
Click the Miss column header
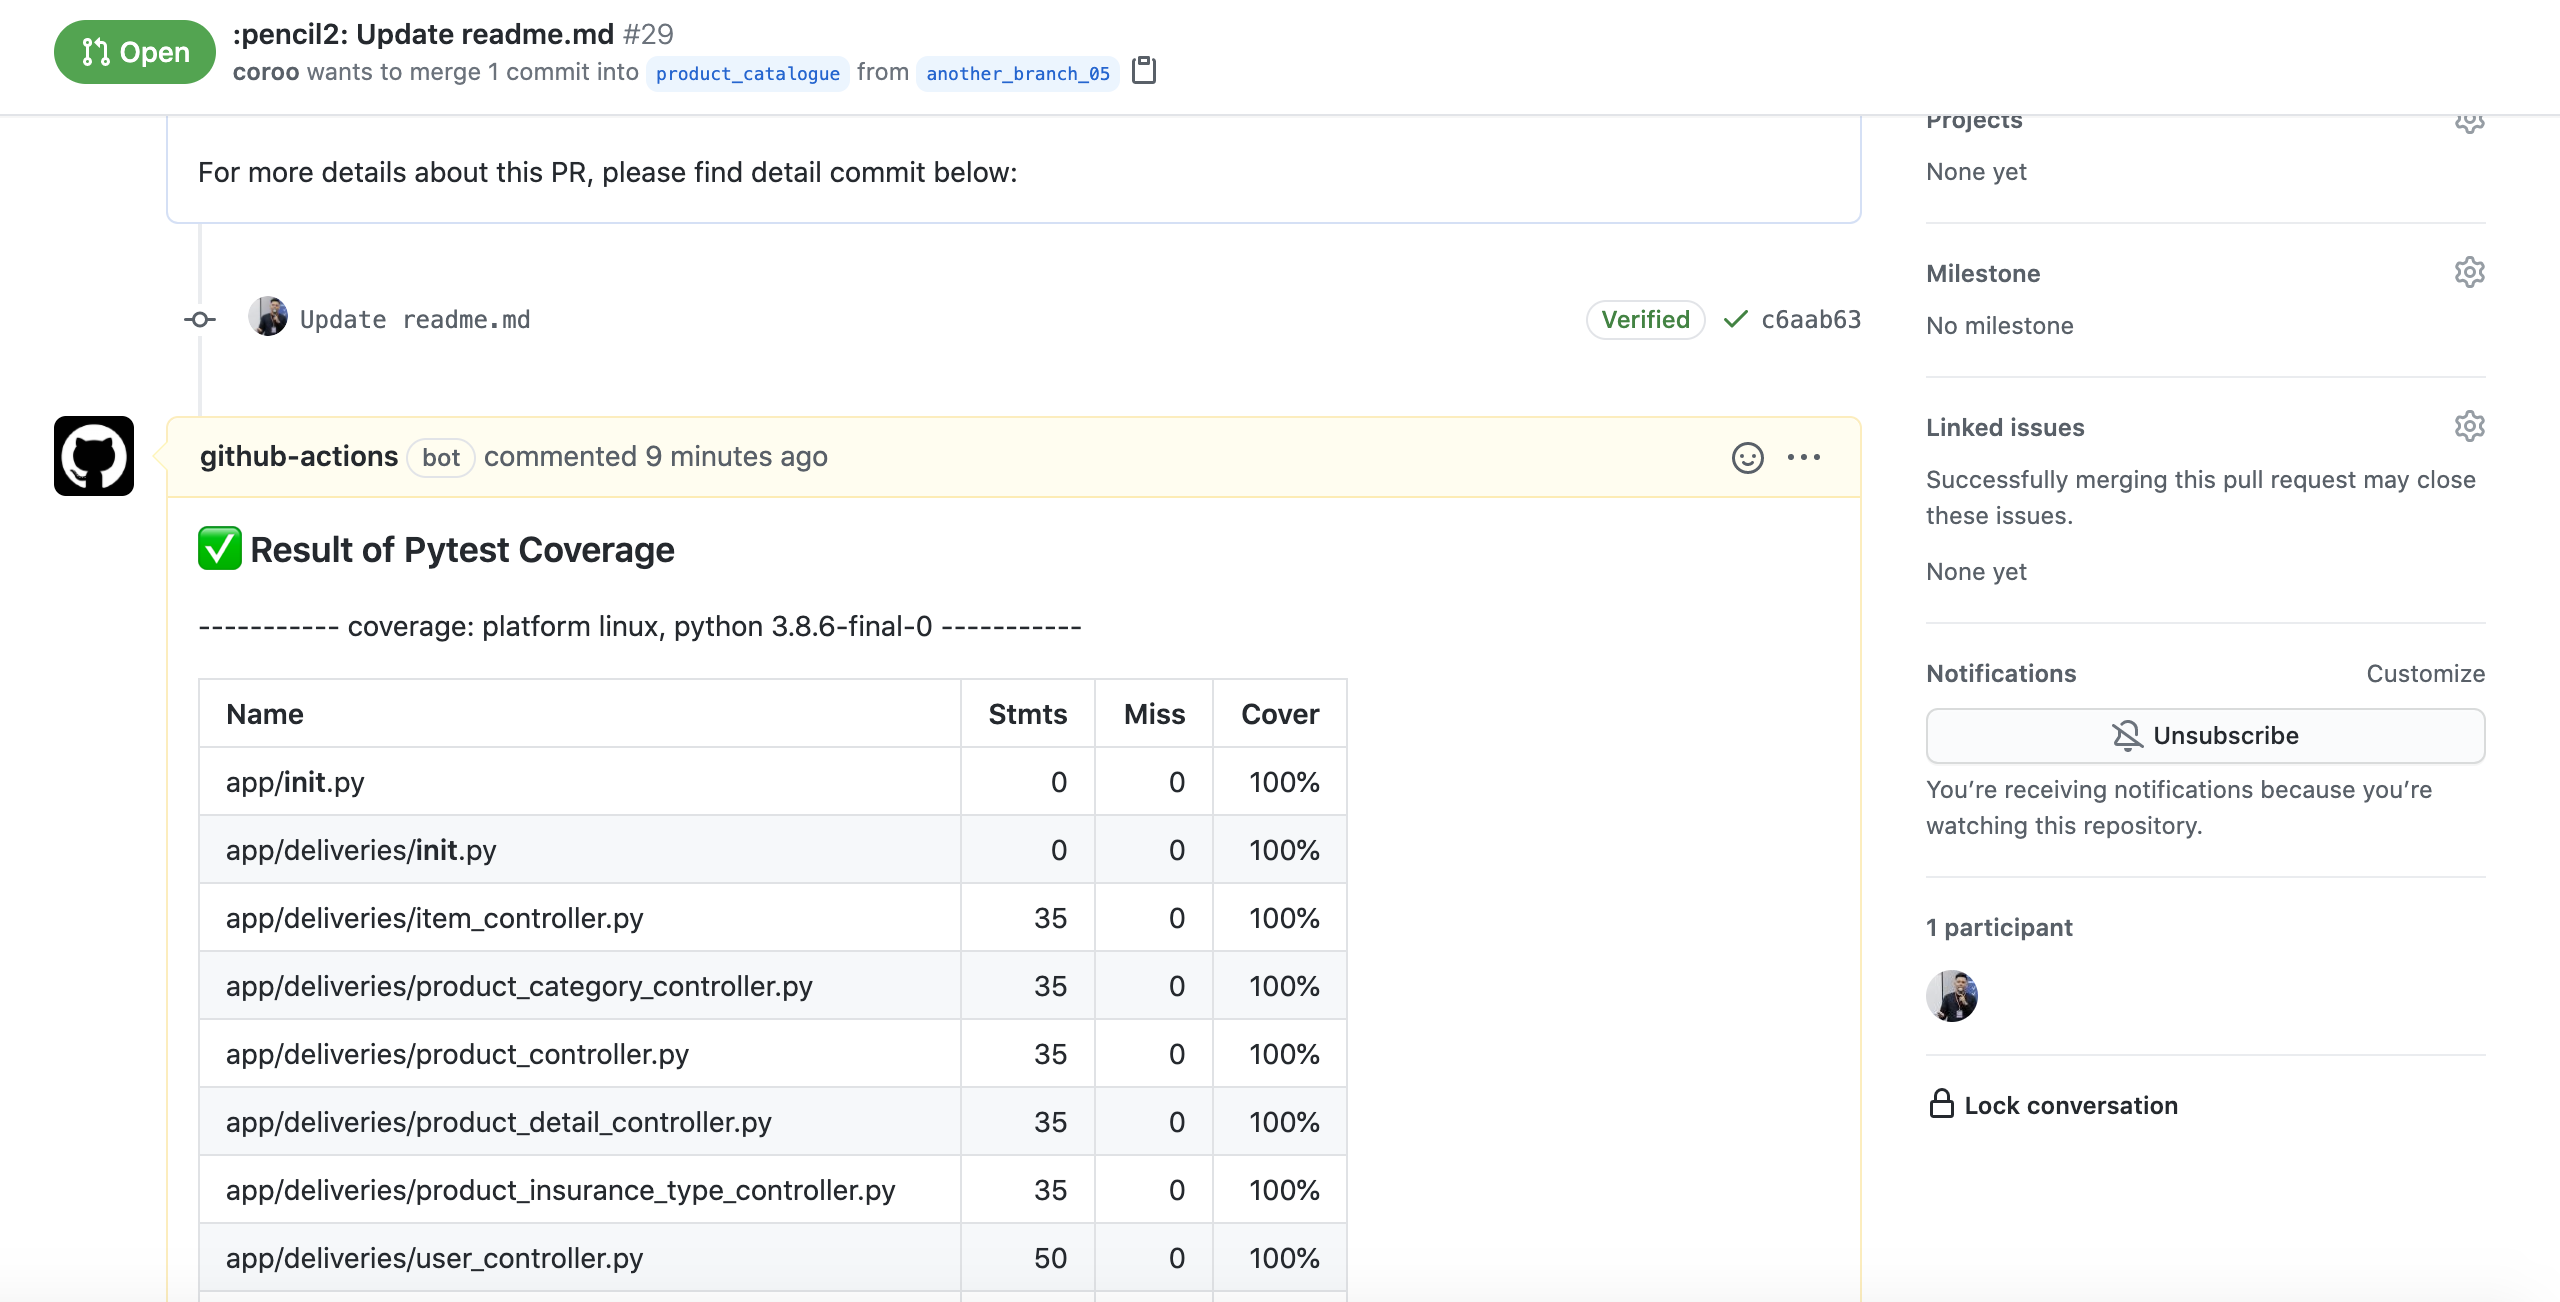[x=1154, y=714]
